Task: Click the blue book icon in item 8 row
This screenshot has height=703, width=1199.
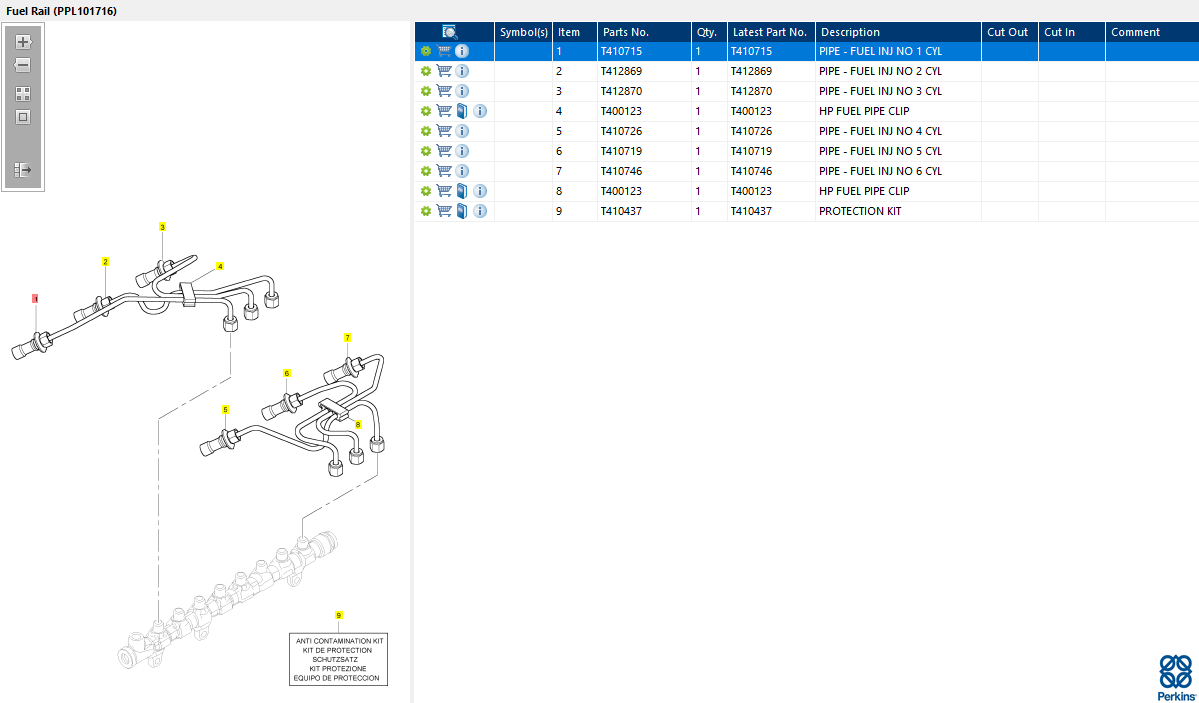Action: click(x=462, y=190)
